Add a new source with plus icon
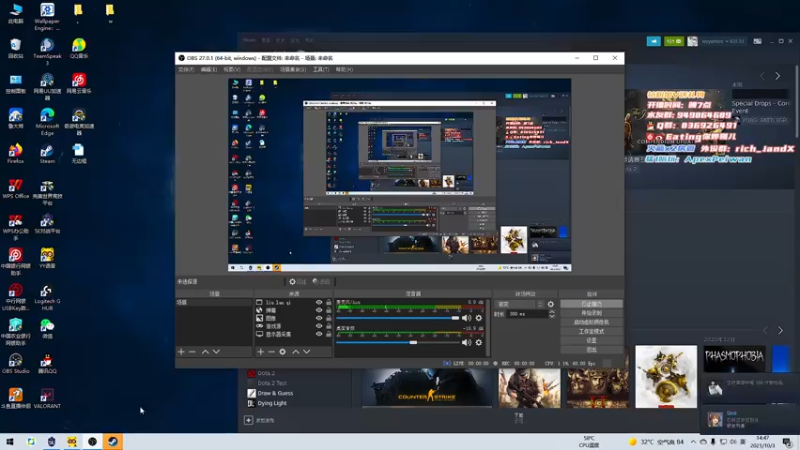 260,352
